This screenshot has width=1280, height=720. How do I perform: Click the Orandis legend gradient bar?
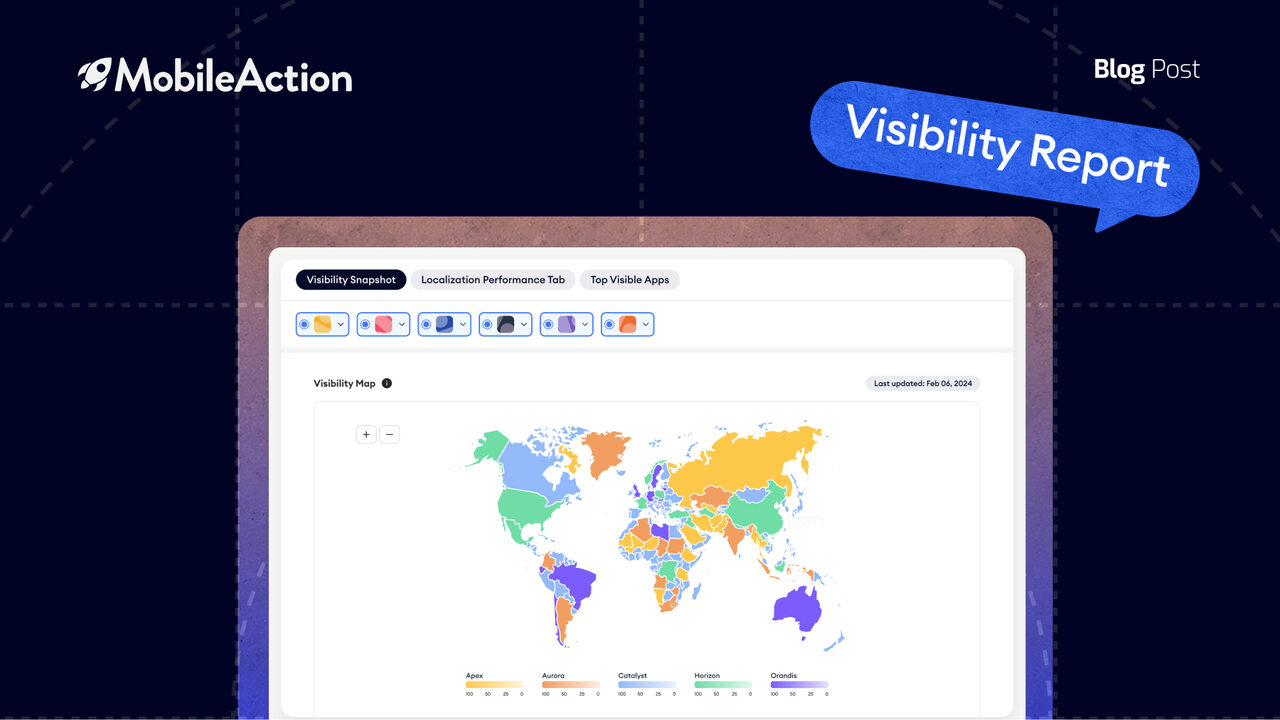pyautogui.click(x=799, y=684)
